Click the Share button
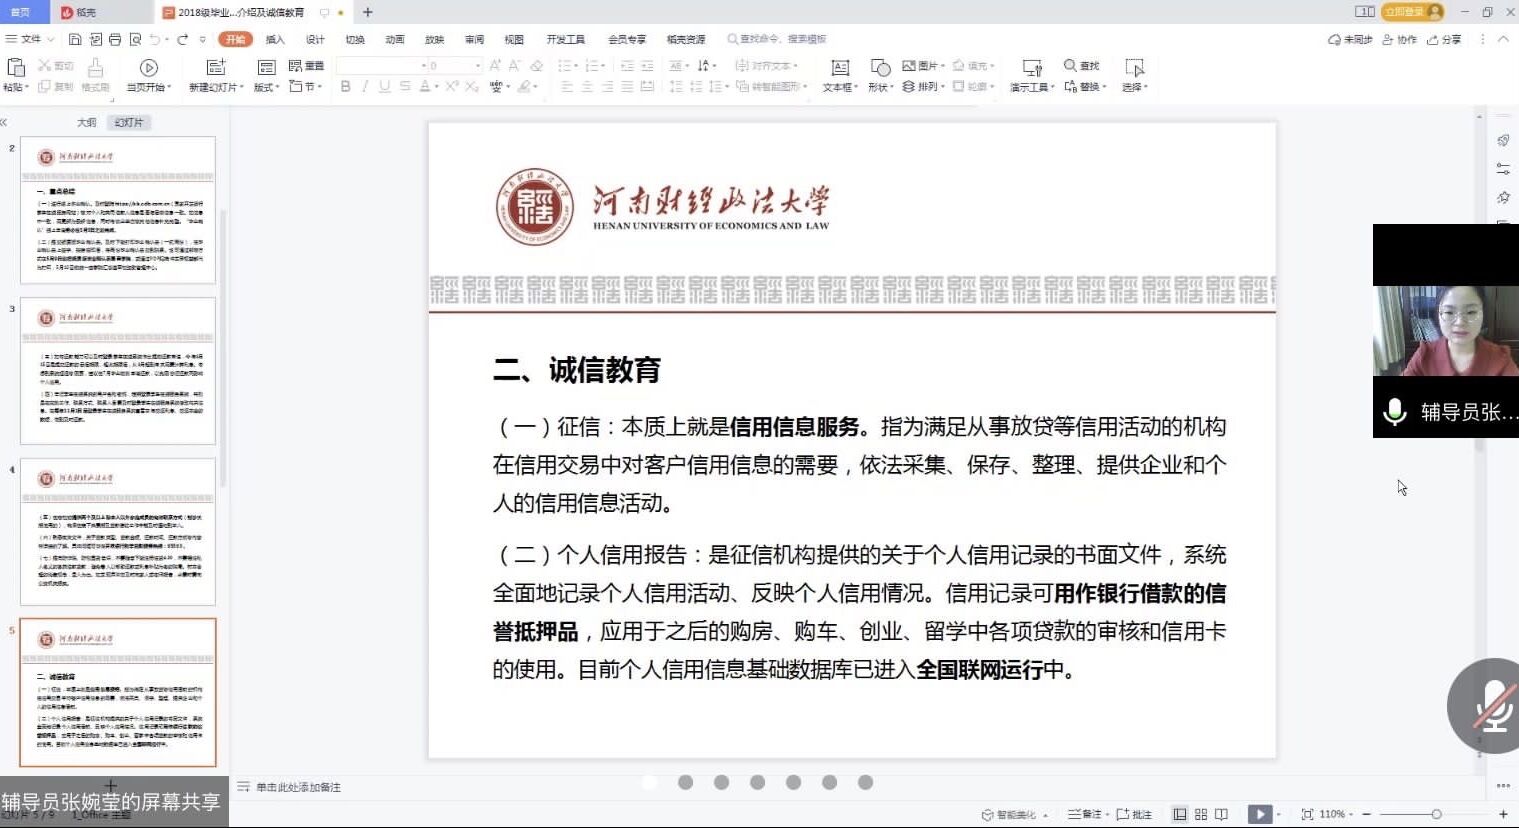The image size is (1519, 828). (x=1444, y=39)
